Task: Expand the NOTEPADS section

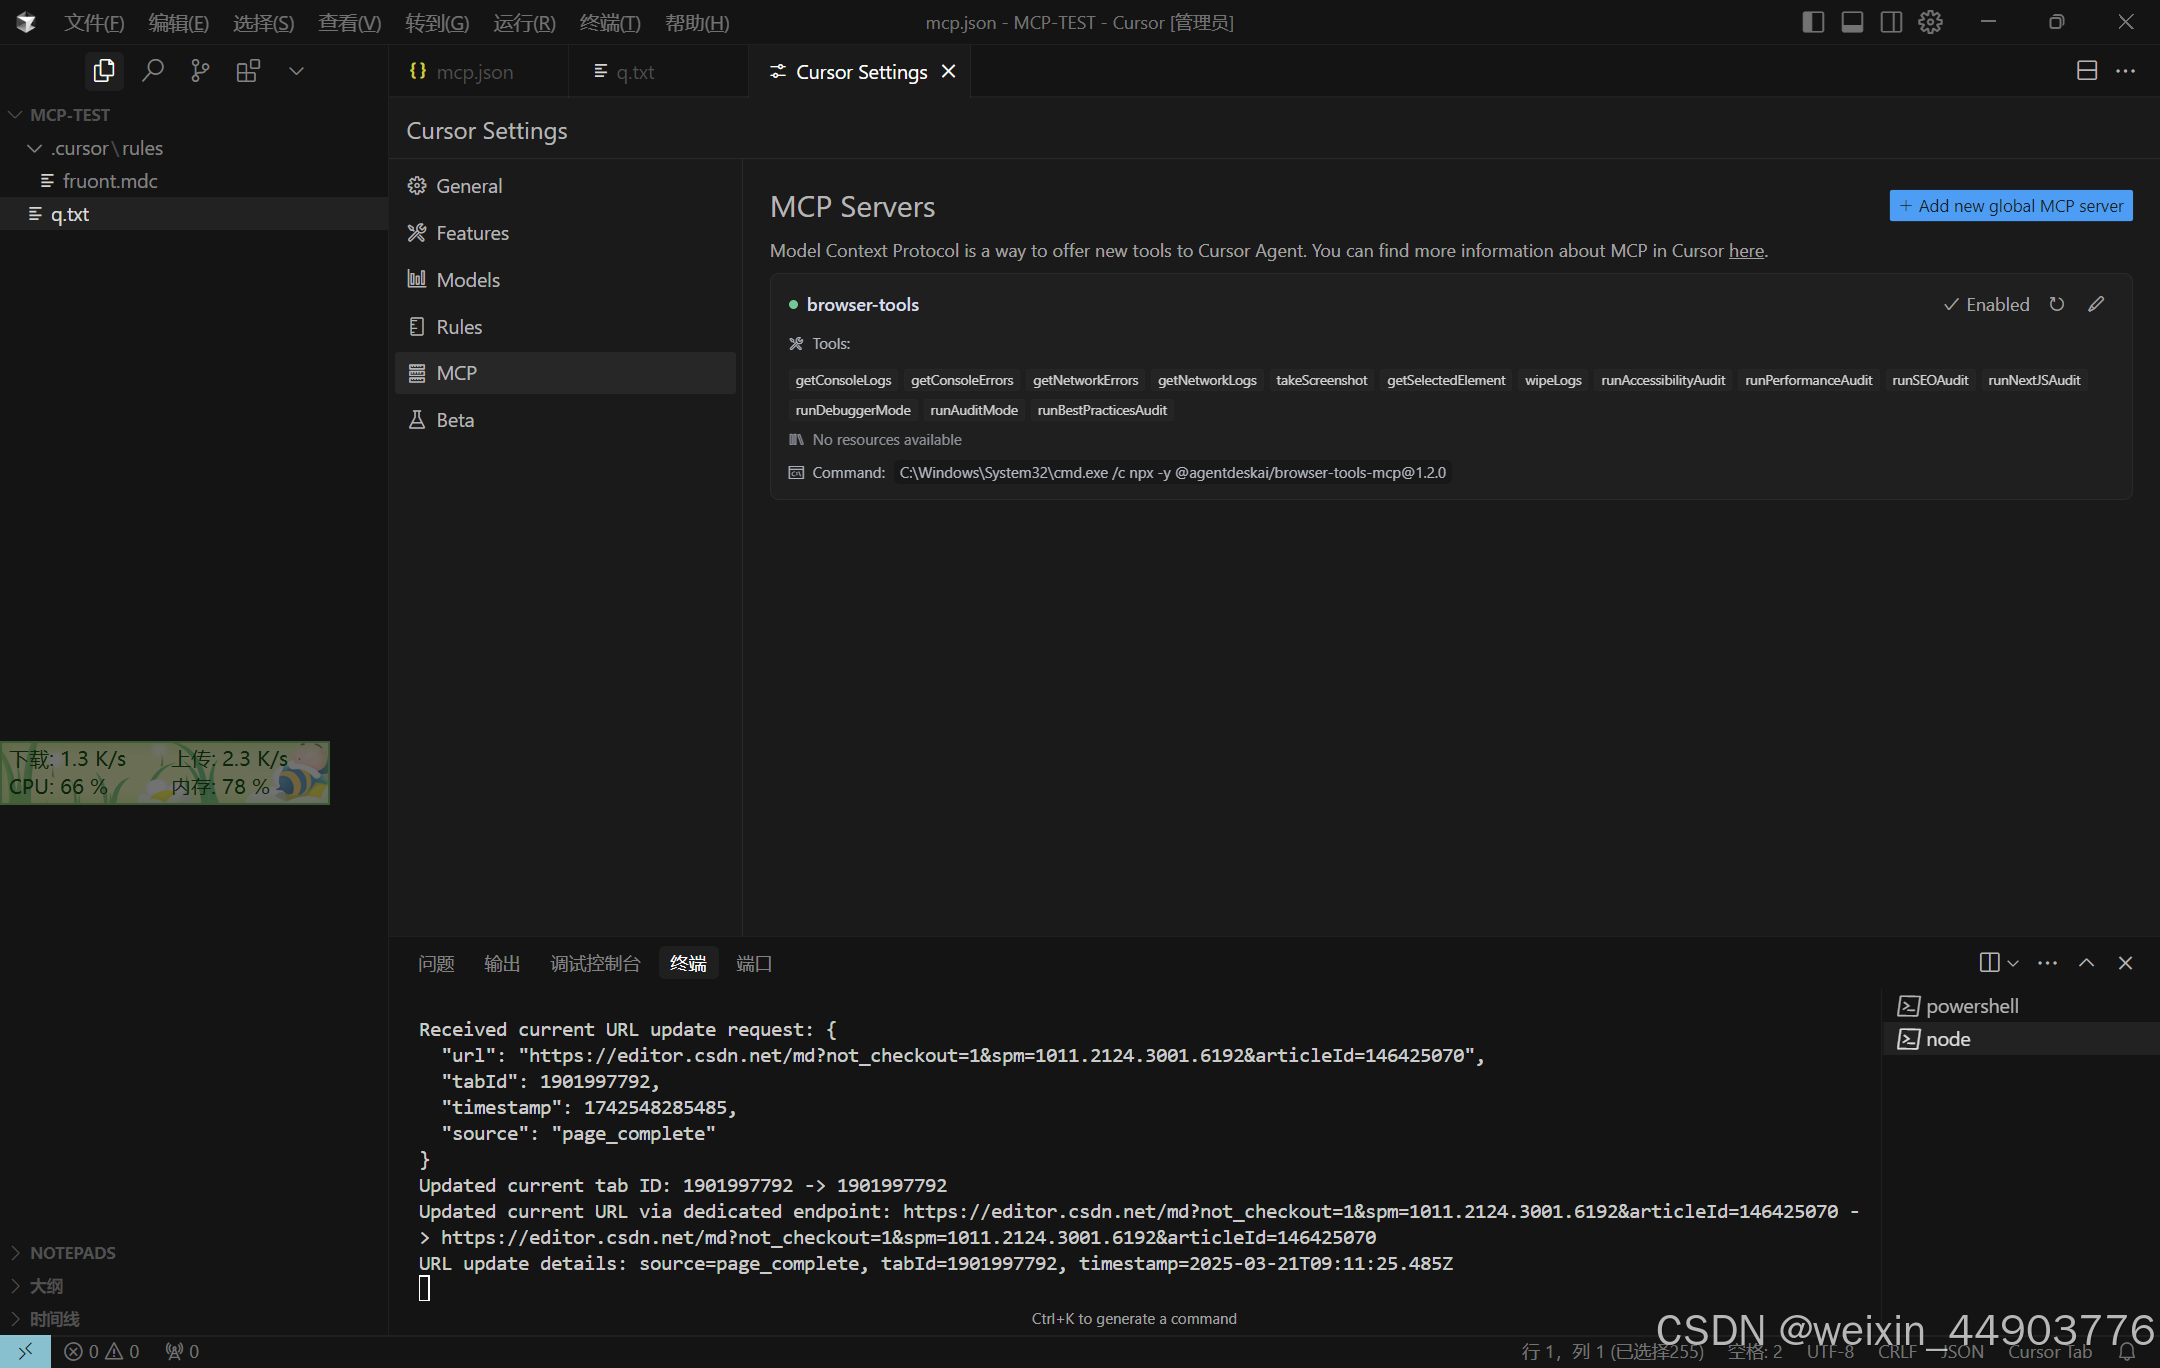Action: click(x=72, y=1253)
